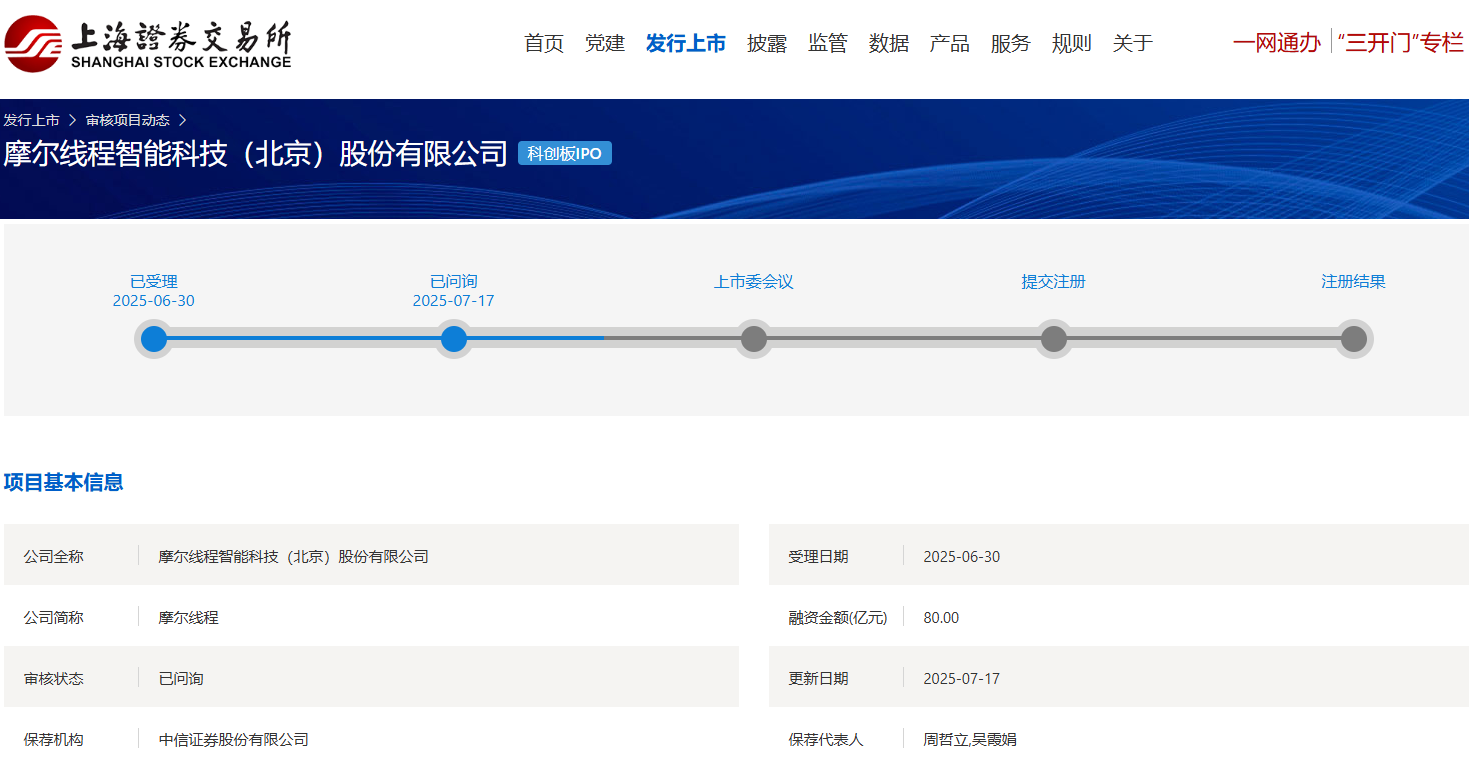Click the 融资金额 value 80.00
Viewport: 1469px width, 759px height.
pyautogui.click(x=941, y=618)
